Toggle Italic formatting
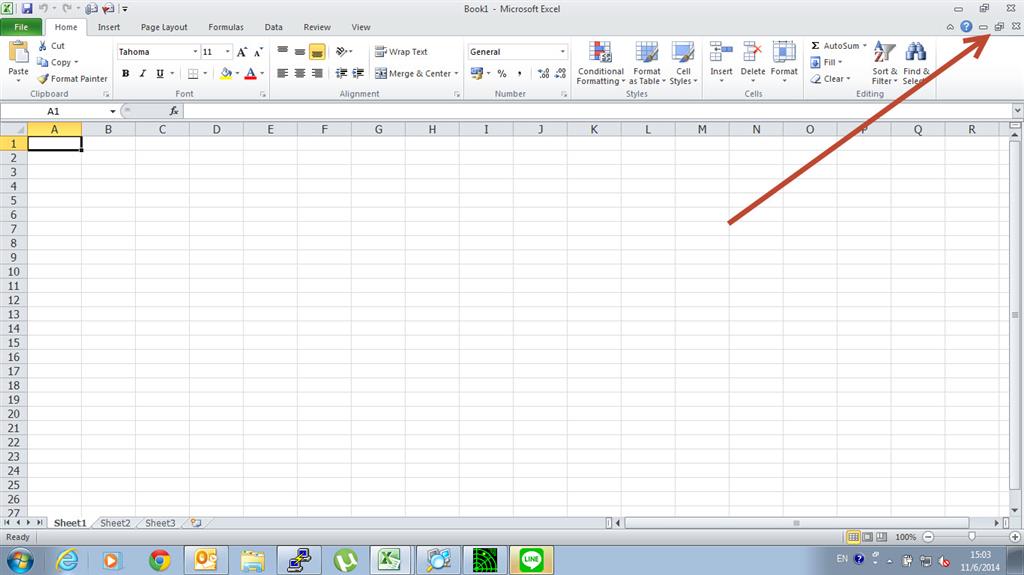The width and height of the screenshot is (1024, 575). [x=142, y=73]
